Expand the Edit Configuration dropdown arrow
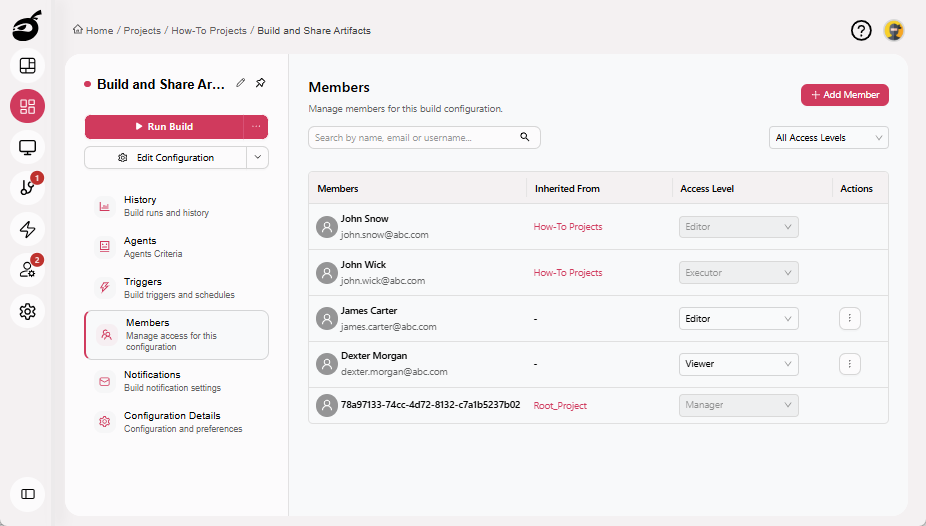This screenshot has width=926, height=526. pyautogui.click(x=257, y=158)
